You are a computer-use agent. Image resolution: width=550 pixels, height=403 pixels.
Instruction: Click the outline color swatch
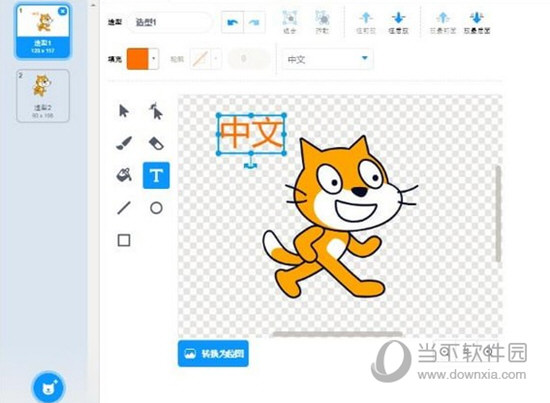pos(200,59)
